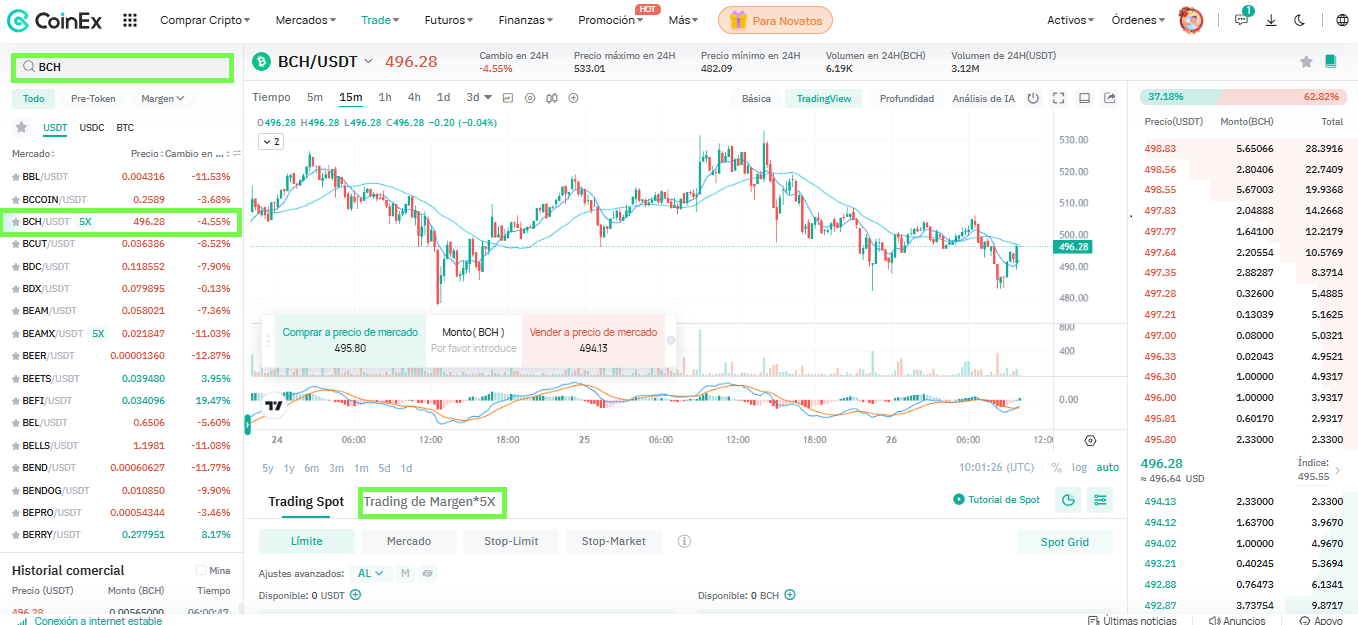
Task: Open Tutorial de Spot link
Action: point(996,500)
